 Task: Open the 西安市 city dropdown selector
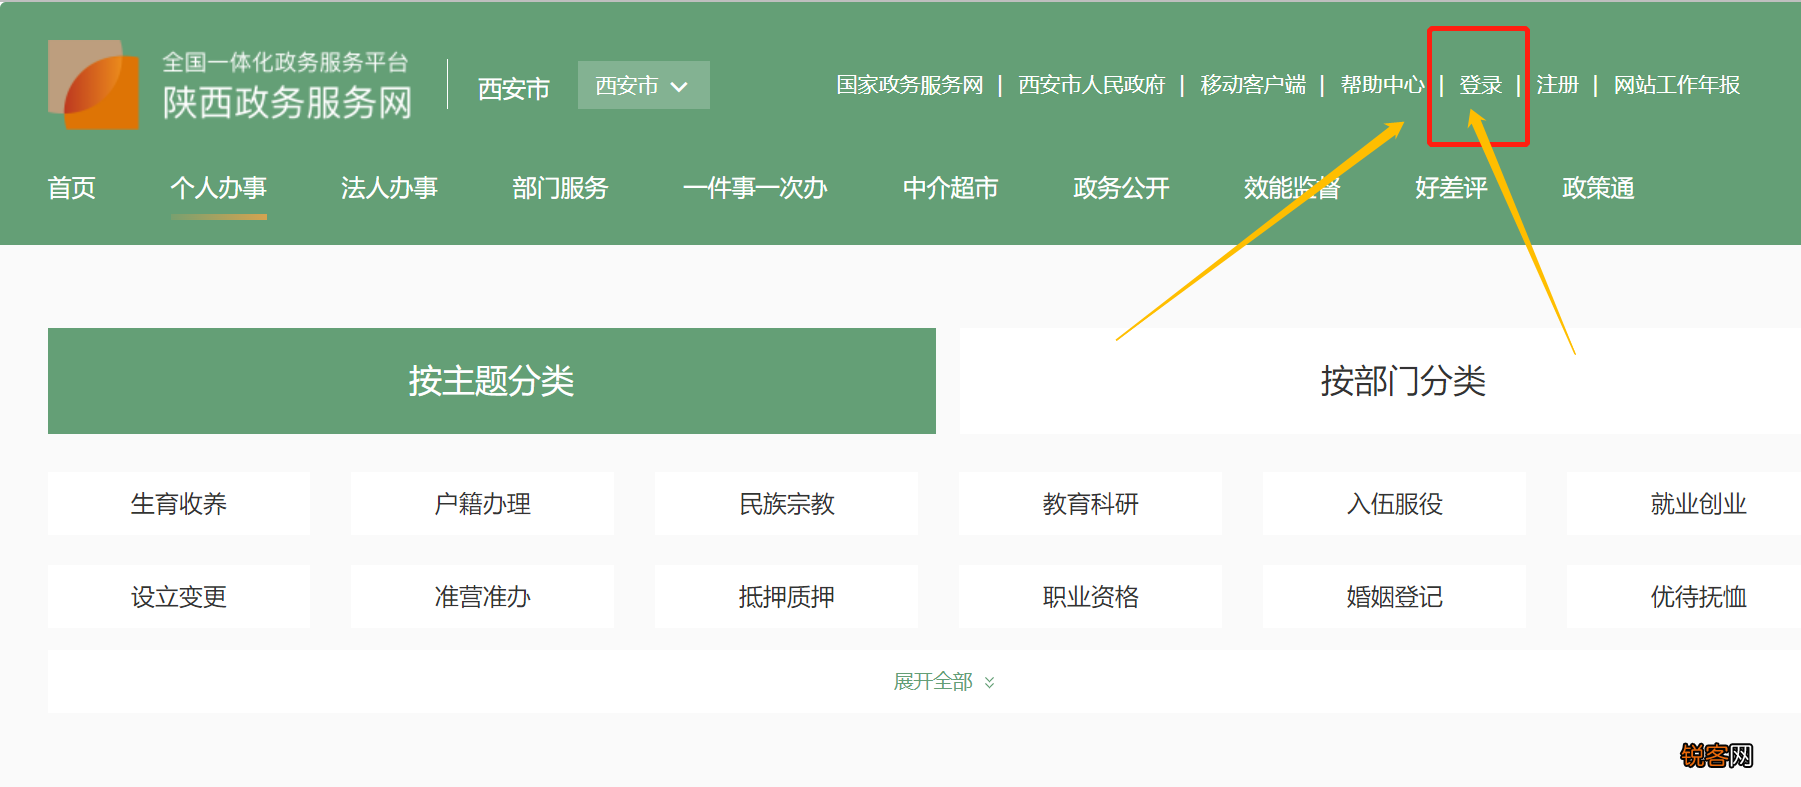coord(643,85)
